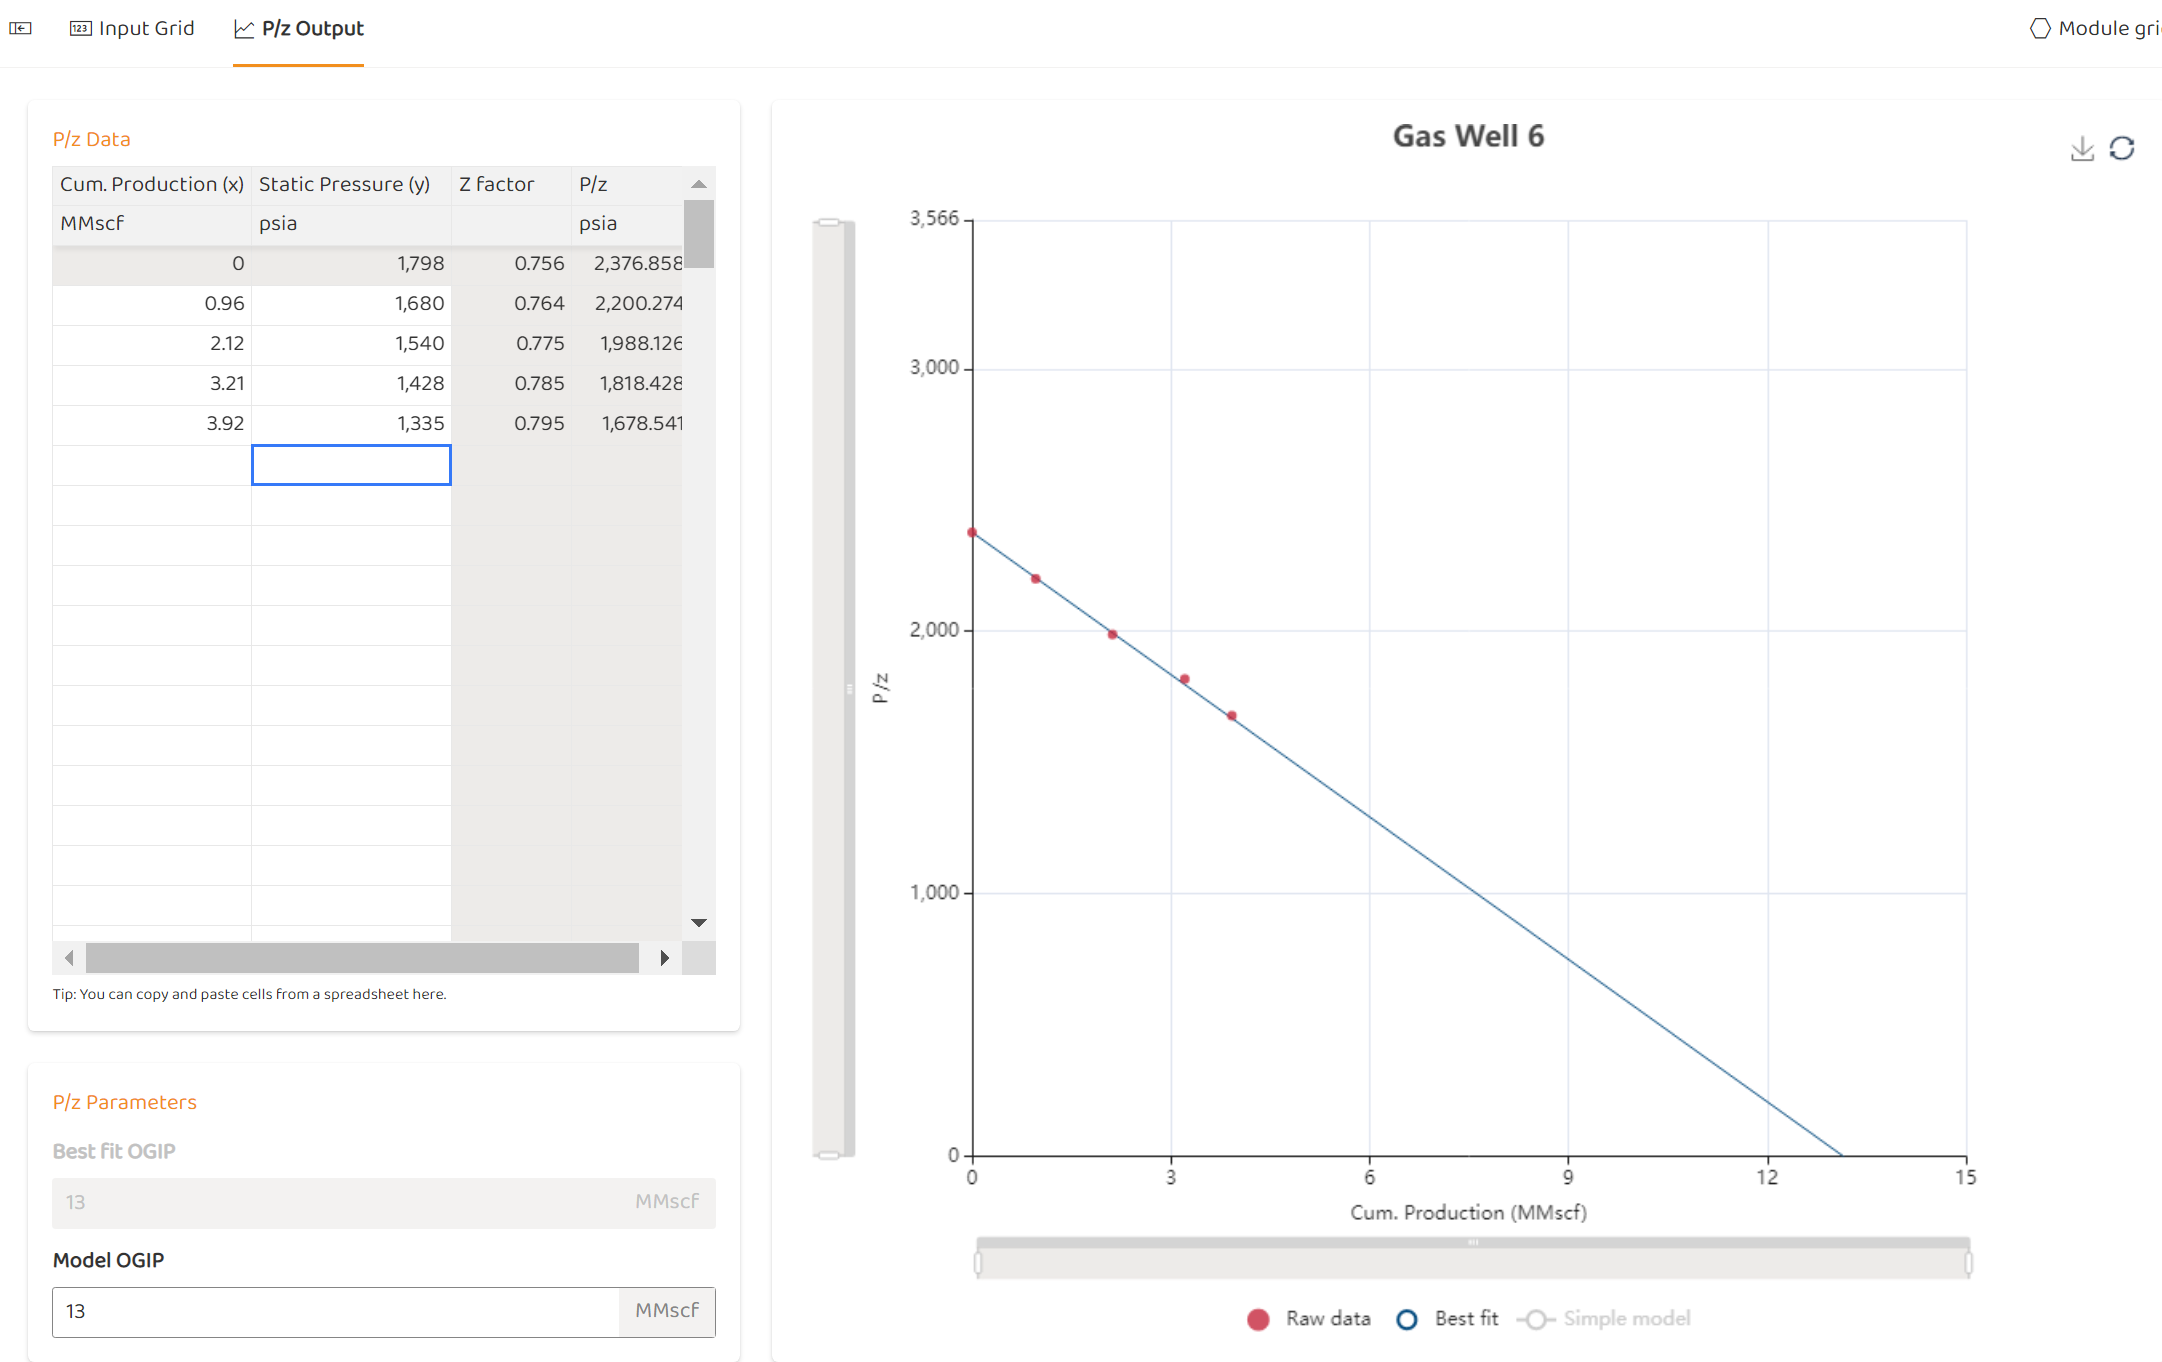
Task: Toggle Raw data legend series
Action: (1309, 1319)
